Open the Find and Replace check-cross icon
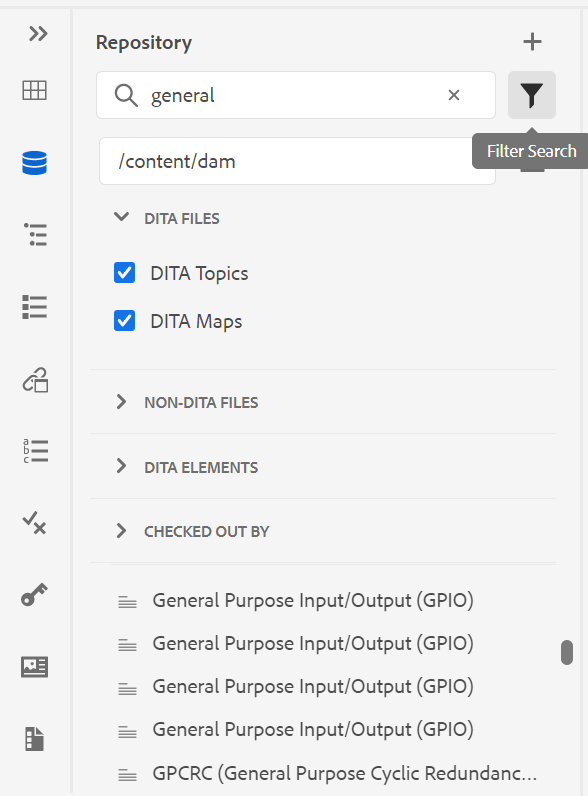Image resolution: width=588 pixels, height=796 pixels. (34, 523)
